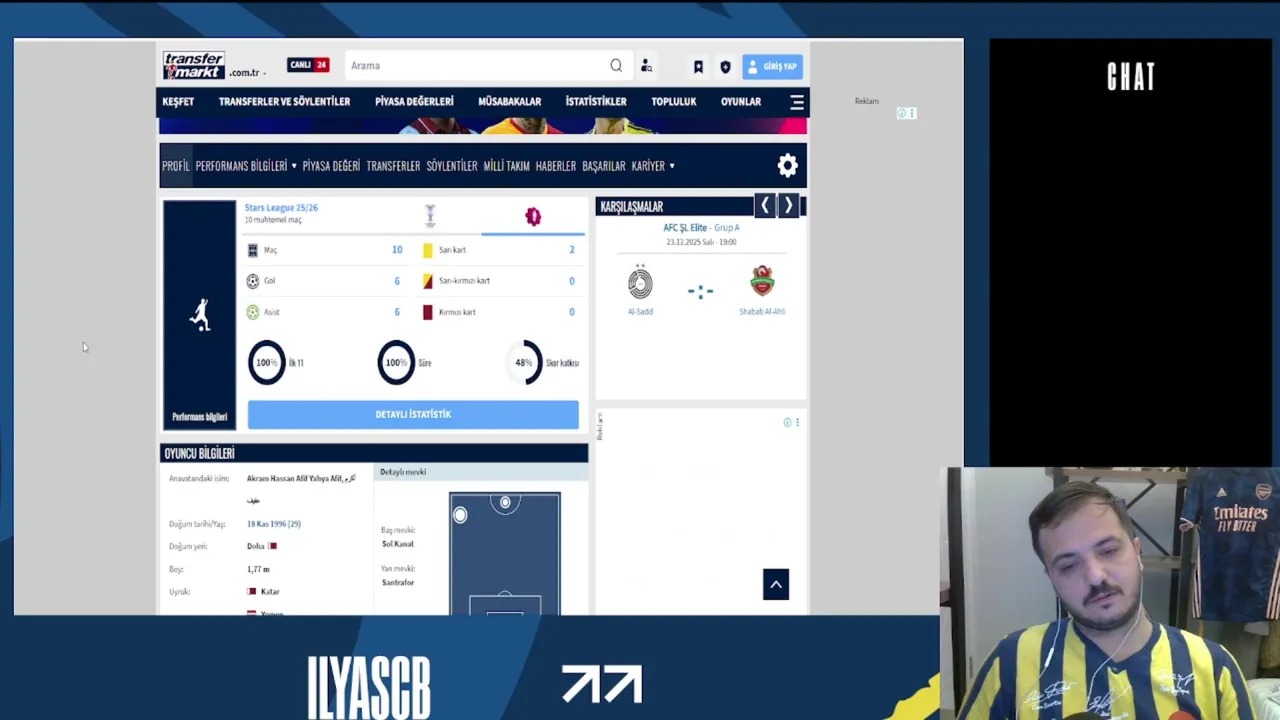Open Transferler ve Söylentiler menu
The image size is (1280, 720).
click(x=284, y=102)
